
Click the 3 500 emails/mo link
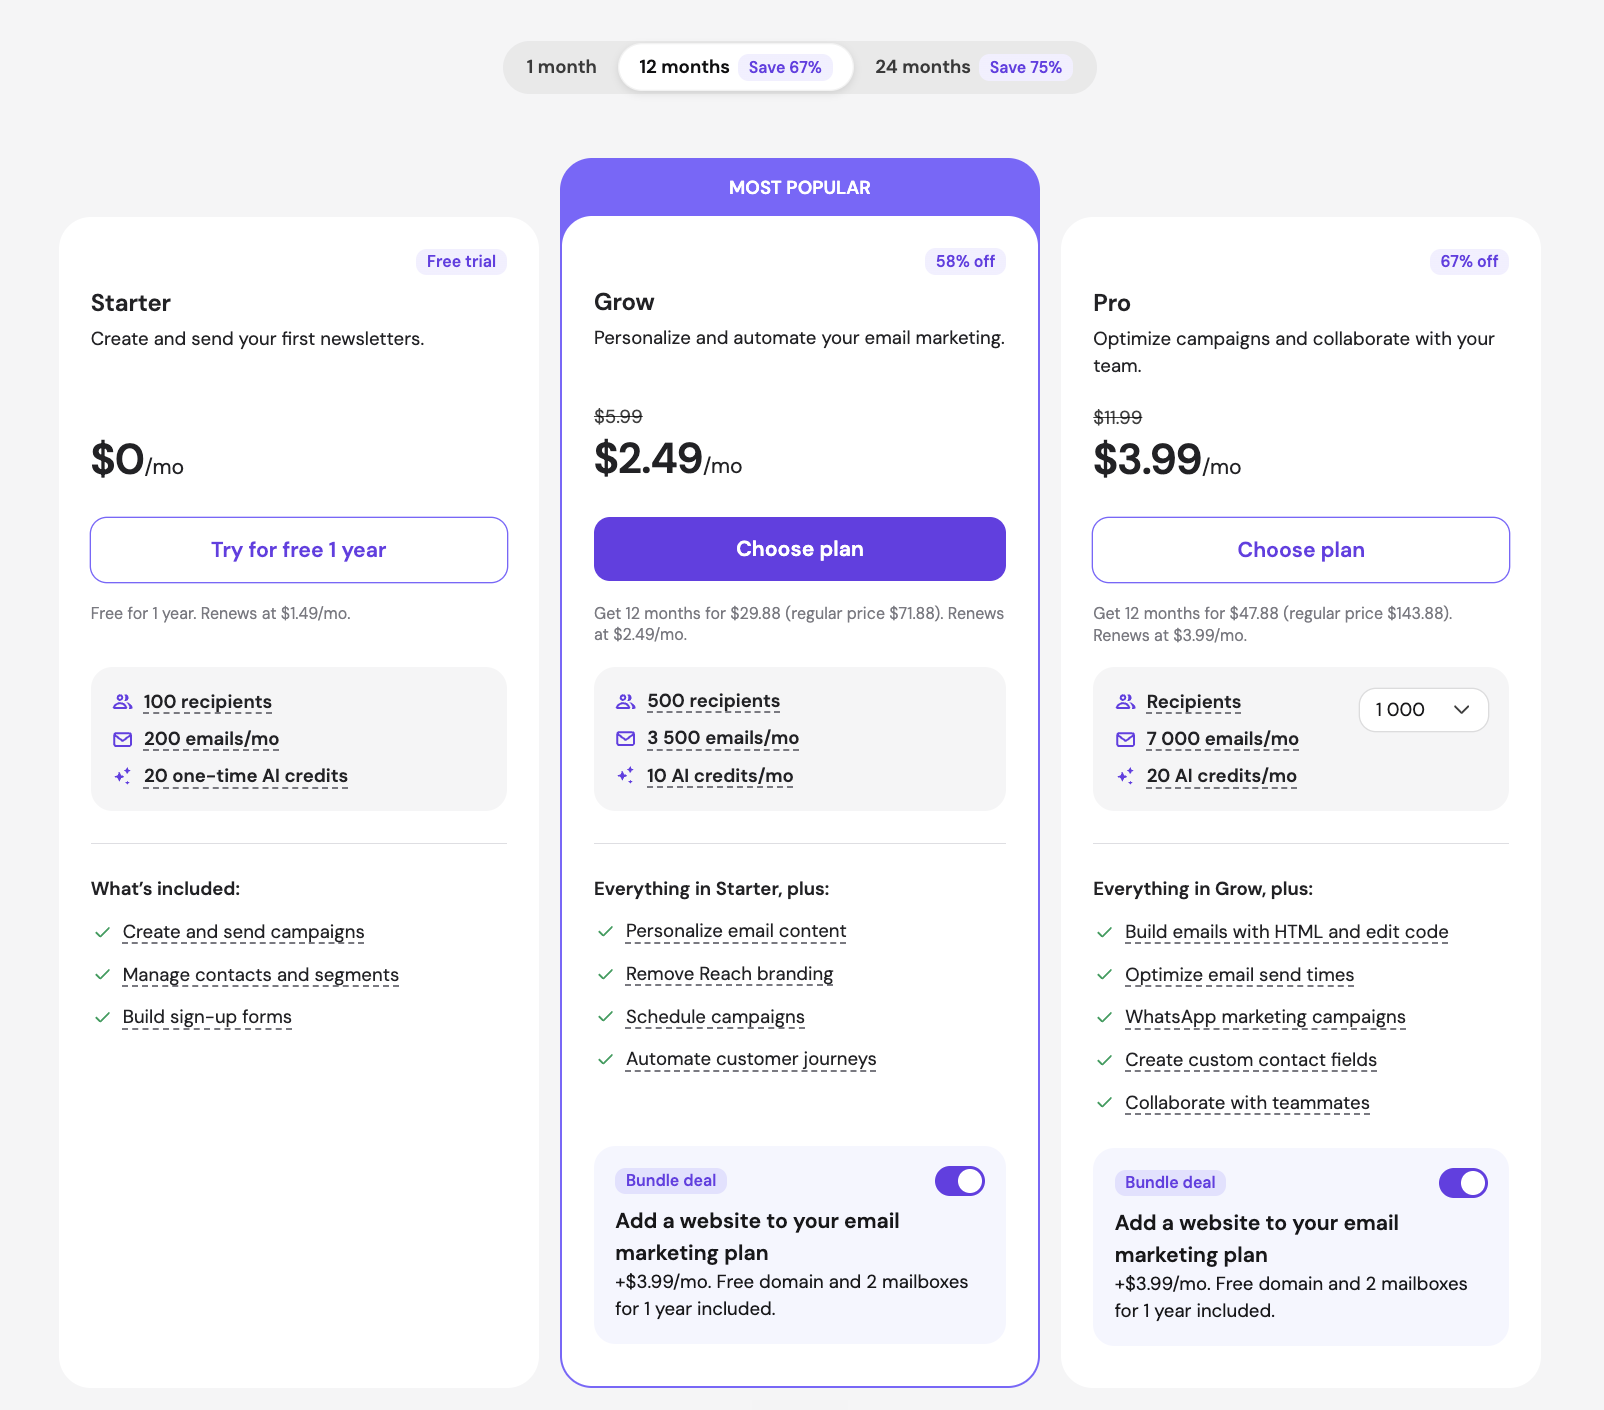pos(723,738)
